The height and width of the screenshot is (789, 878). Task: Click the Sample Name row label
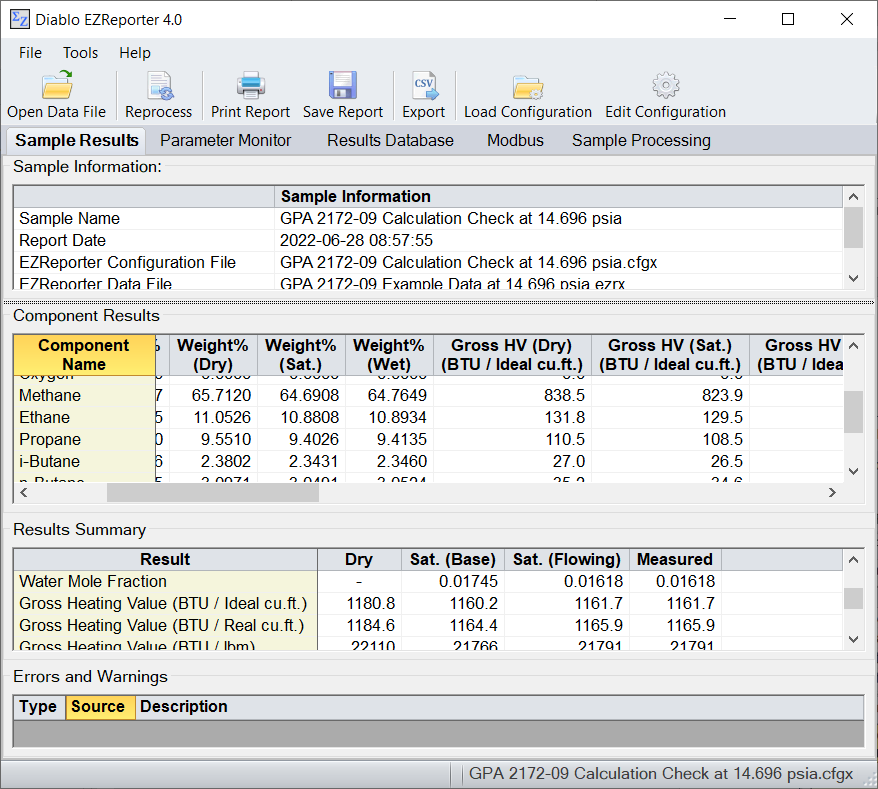[69, 218]
